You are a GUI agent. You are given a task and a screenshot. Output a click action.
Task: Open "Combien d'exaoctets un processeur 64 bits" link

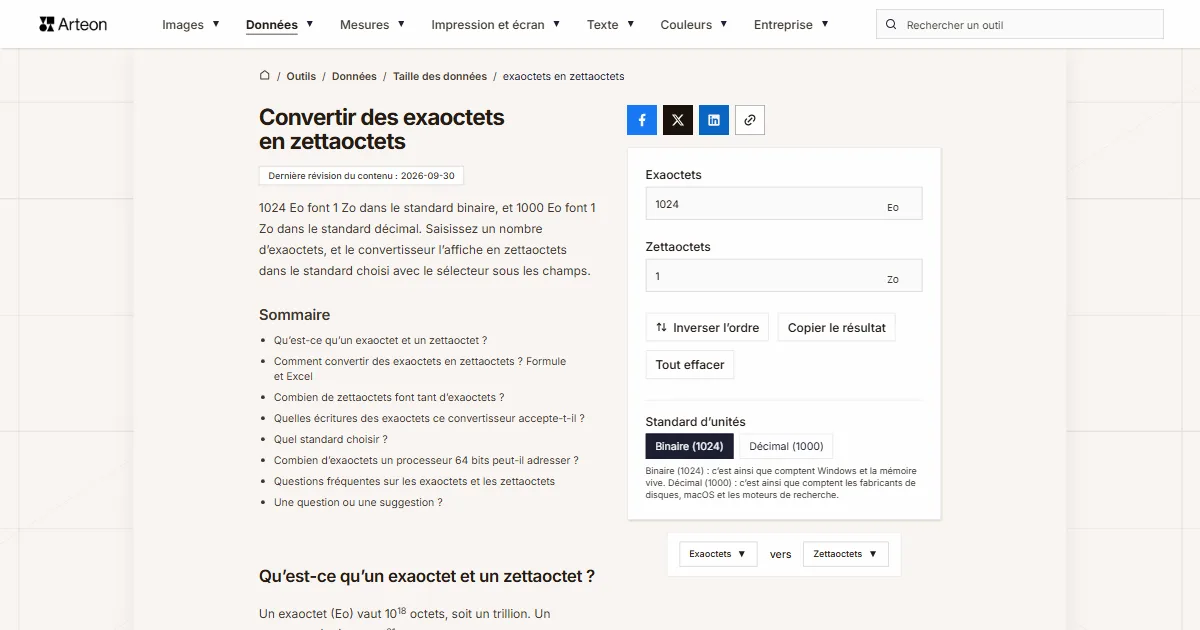pyautogui.click(x=426, y=460)
